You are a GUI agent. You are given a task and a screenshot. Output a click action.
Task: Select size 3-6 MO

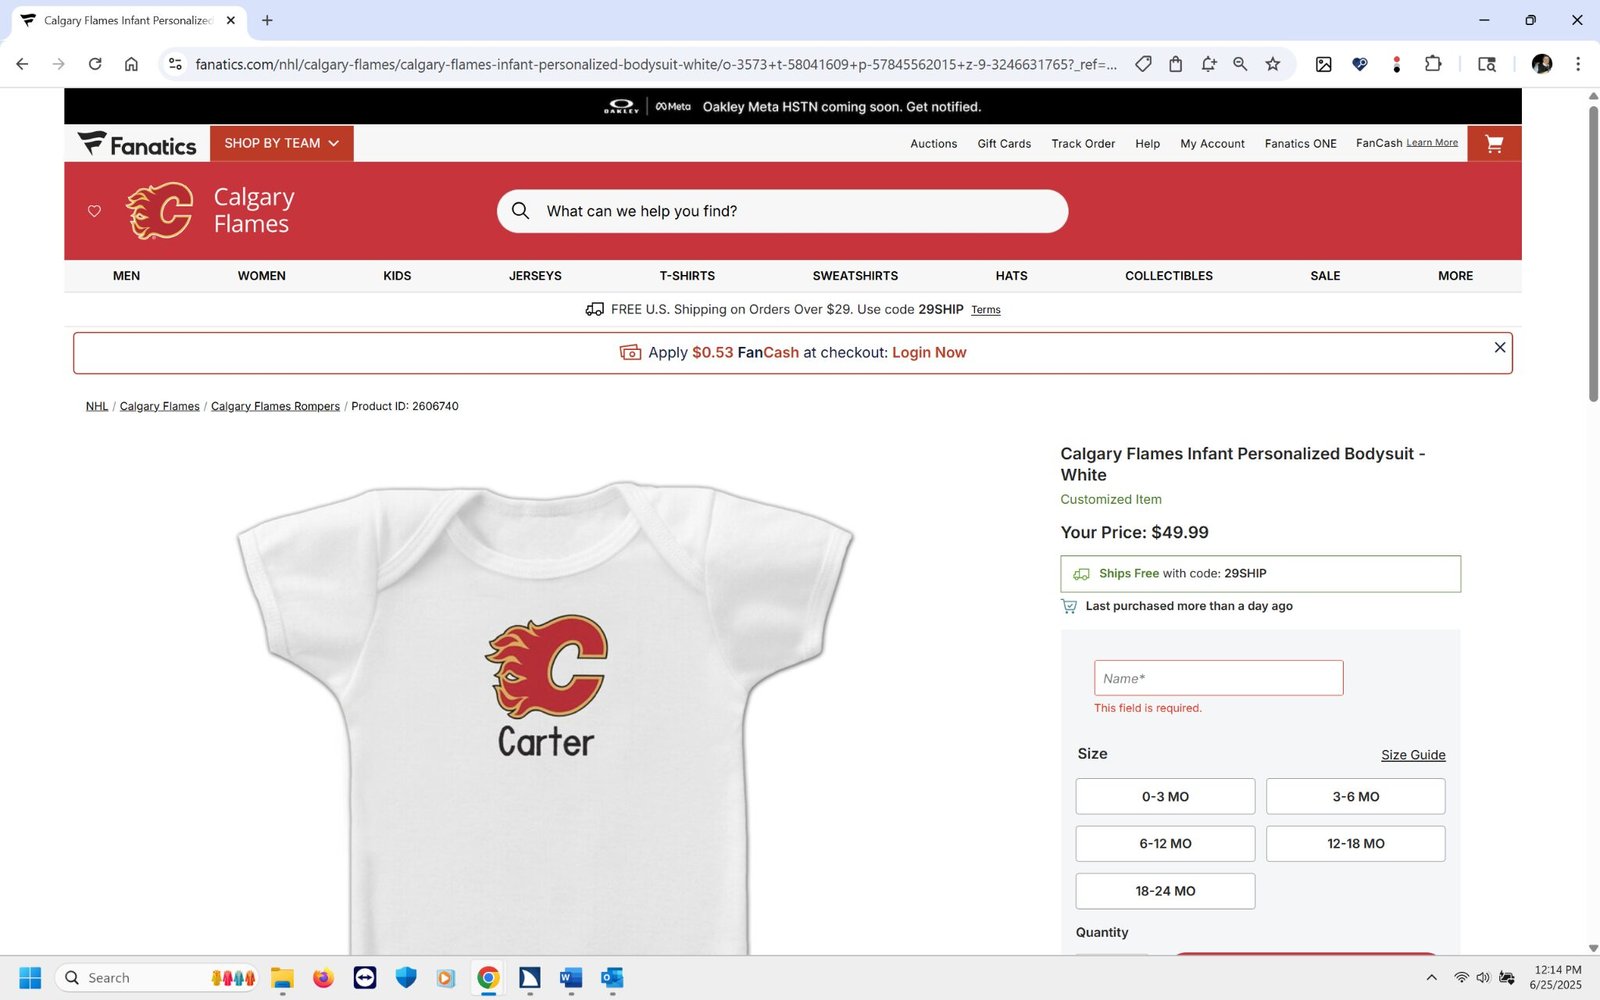click(x=1355, y=797)
